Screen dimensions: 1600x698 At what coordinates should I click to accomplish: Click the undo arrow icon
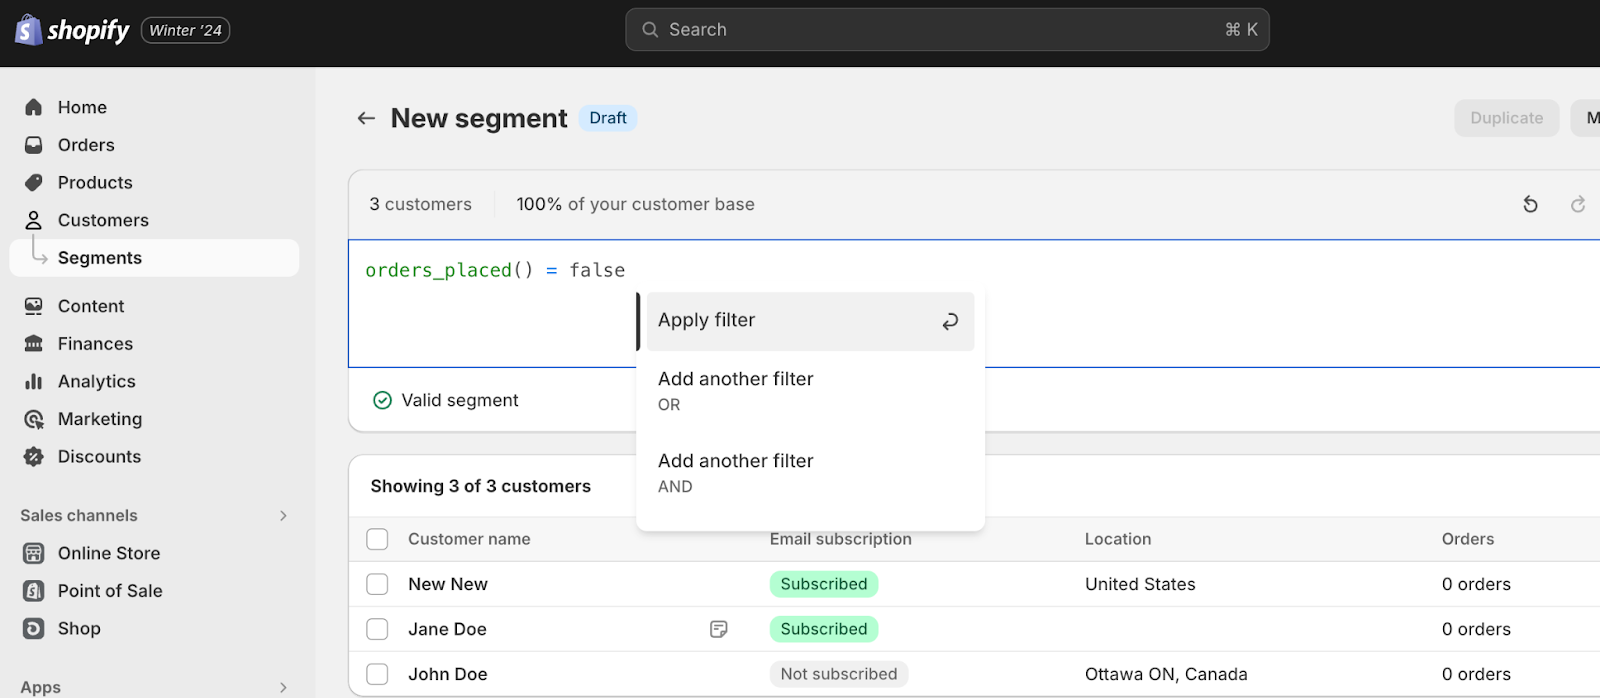click(1530, 204)
